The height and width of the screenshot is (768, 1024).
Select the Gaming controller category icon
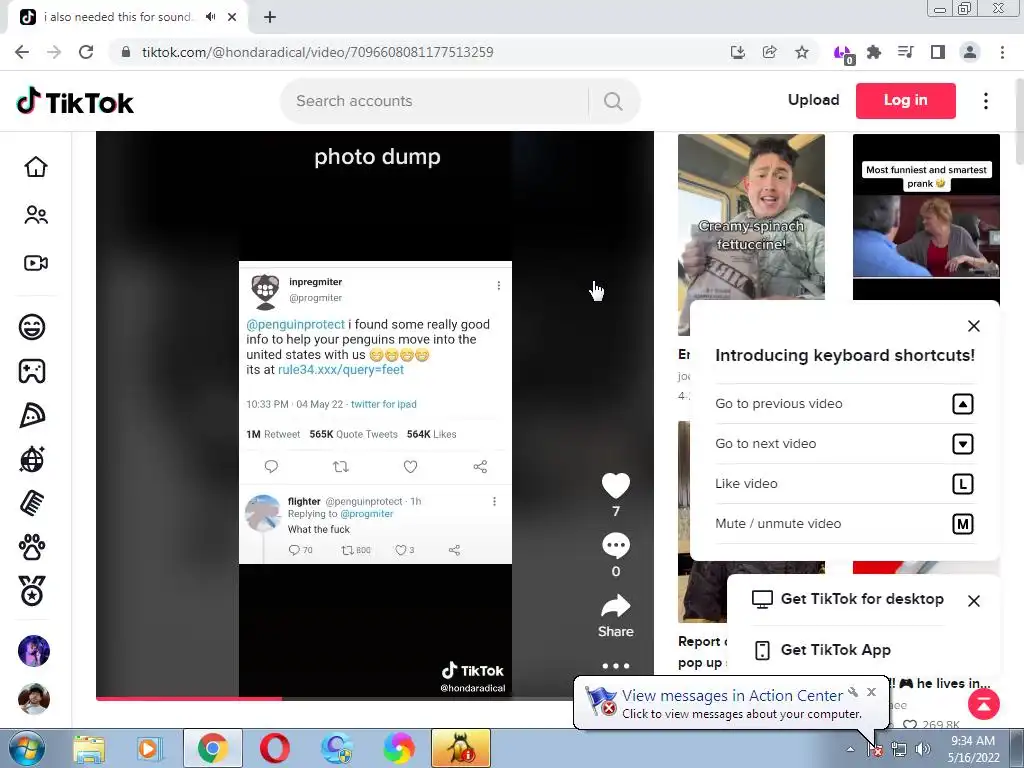click(32, 371)
